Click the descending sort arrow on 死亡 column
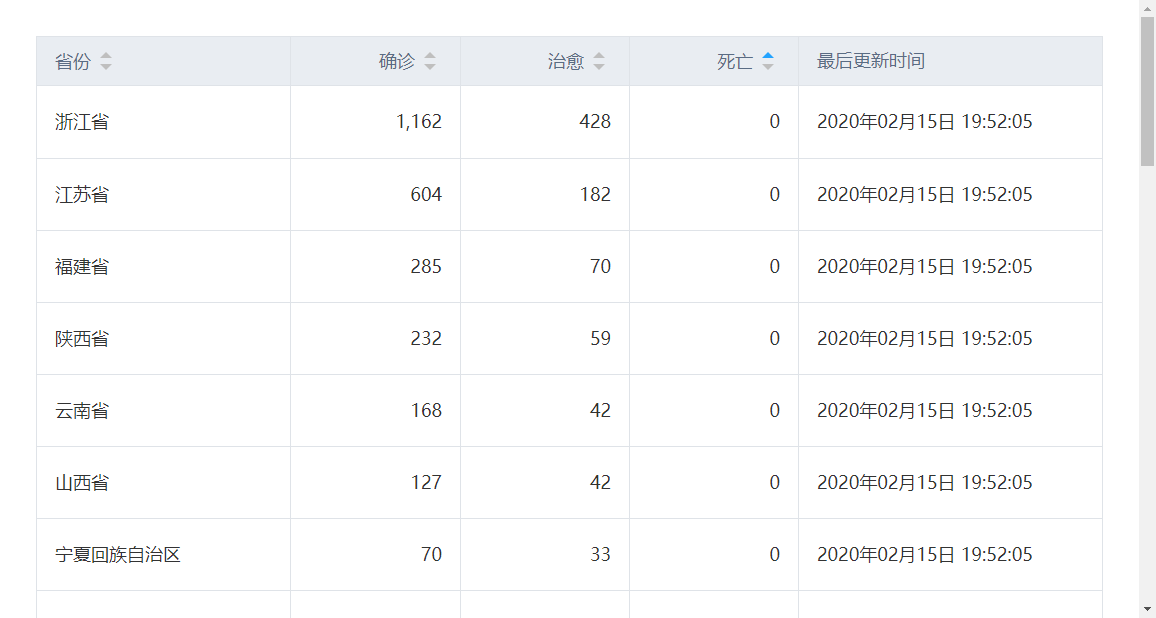Image resolution: width=1156 pixels, height=618 pixels. [768, 66]
